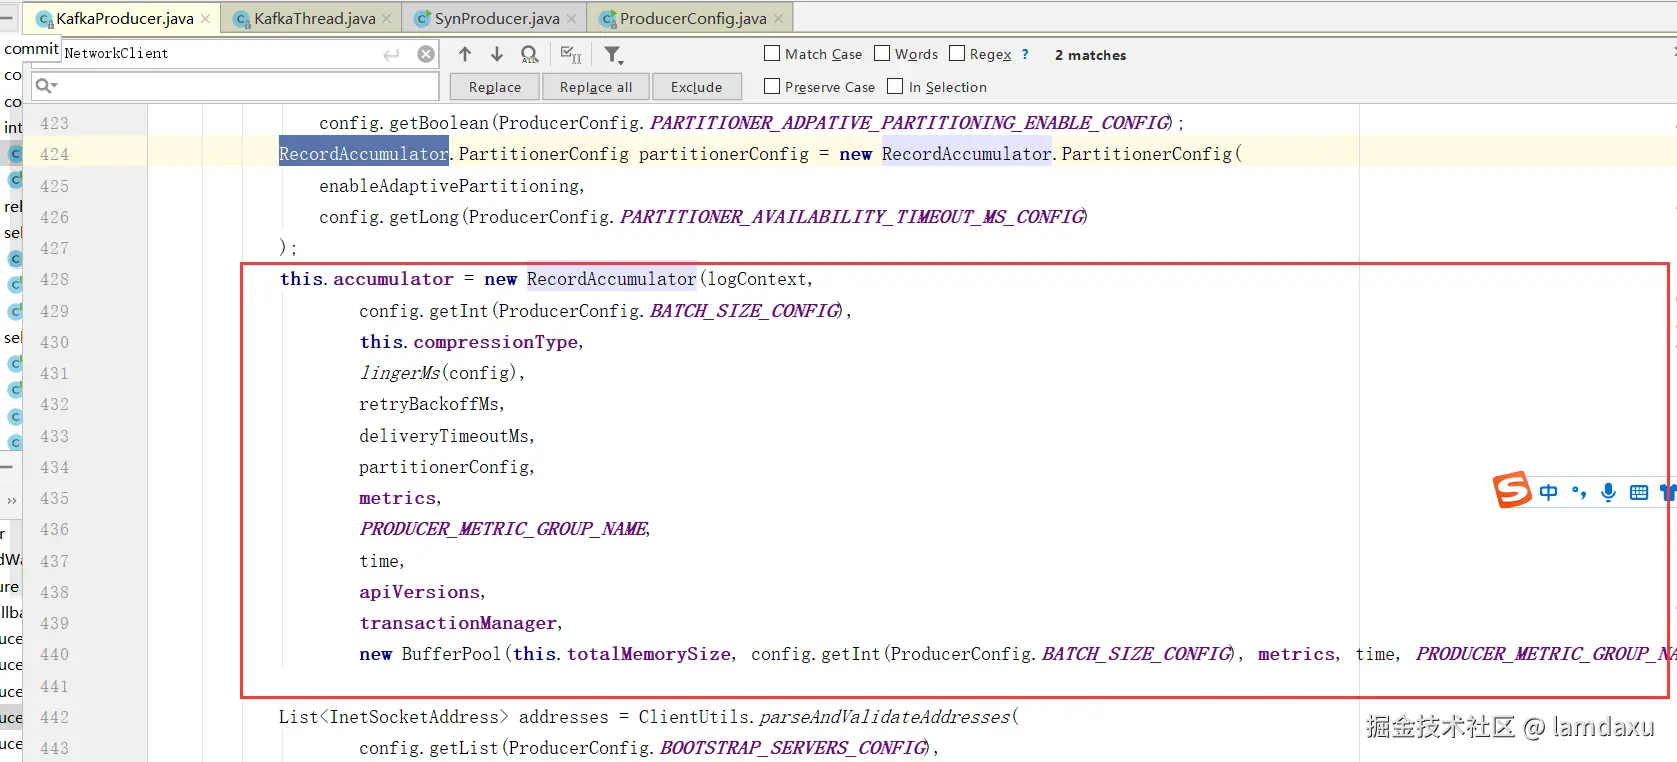Click 'deliveryTimeoutMs' on line 433
This screenshot has width=1677, height=762.
445,436
